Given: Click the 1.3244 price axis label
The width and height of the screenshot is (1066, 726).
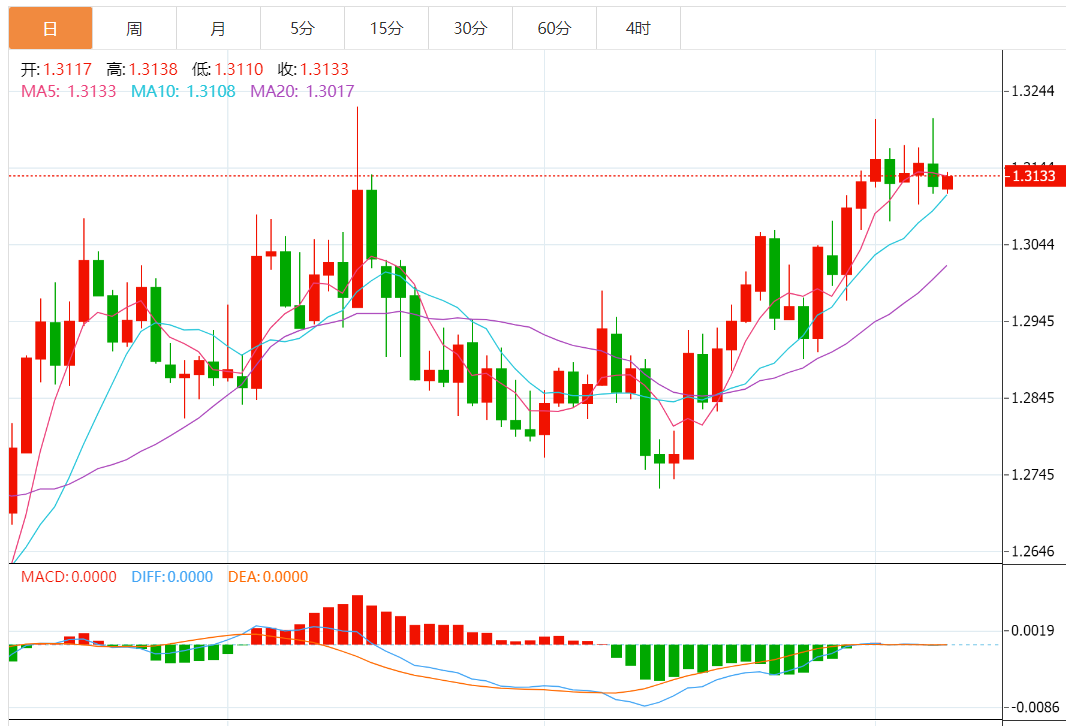Looking at the screenshot, I should pyautogui.click(x=1033, y=91).
